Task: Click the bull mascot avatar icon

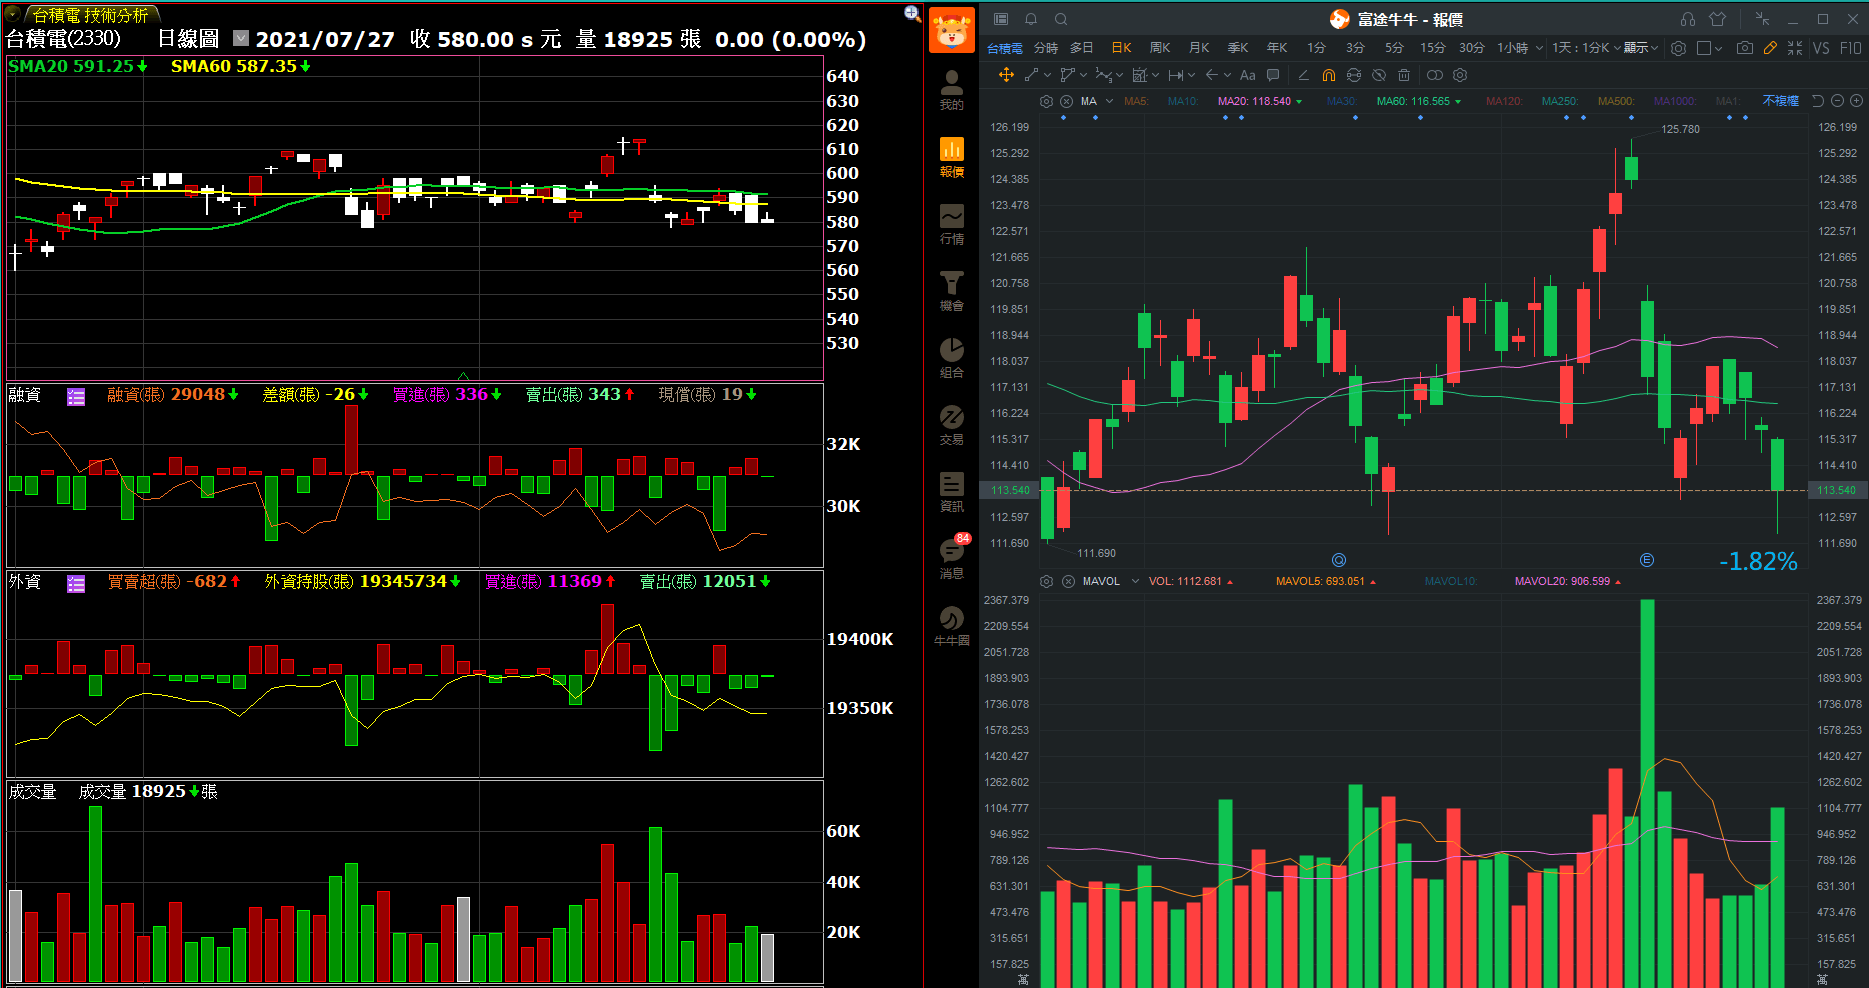Action: (x=951, y=30)
